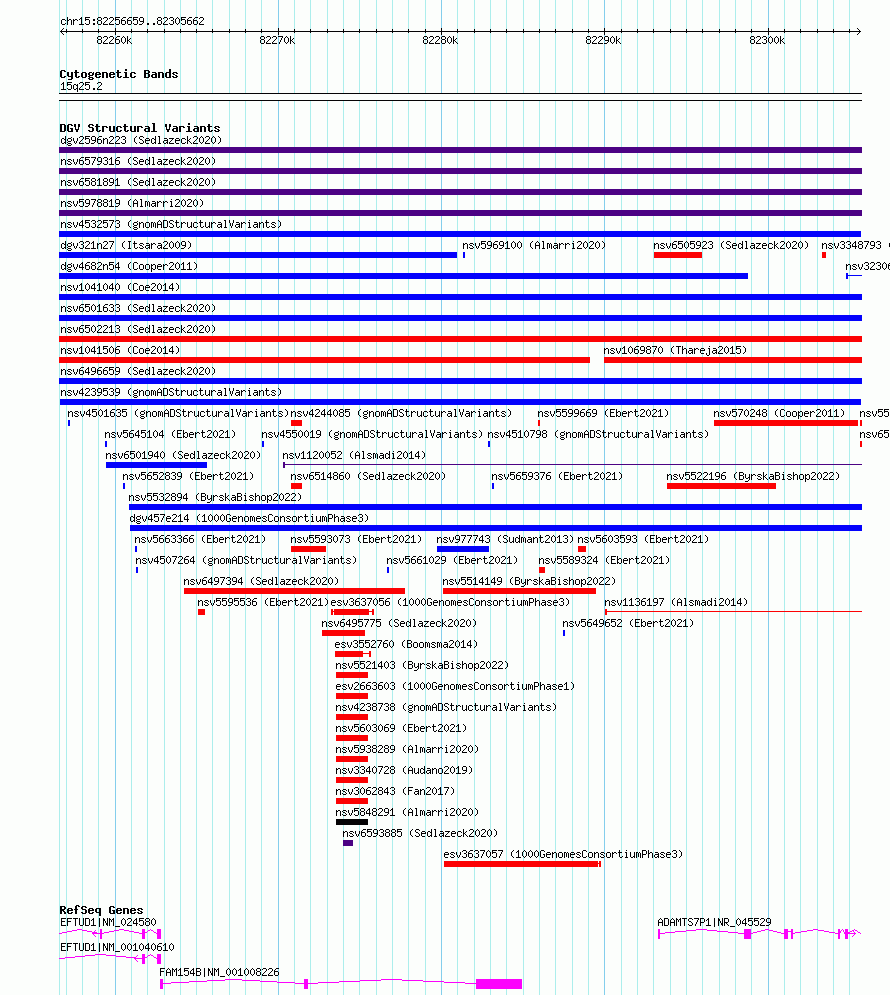Viewport: 890px width, 995px height.
Task: Open nsv5978819 (Almarri2020) variant entry
Action: 132,203
